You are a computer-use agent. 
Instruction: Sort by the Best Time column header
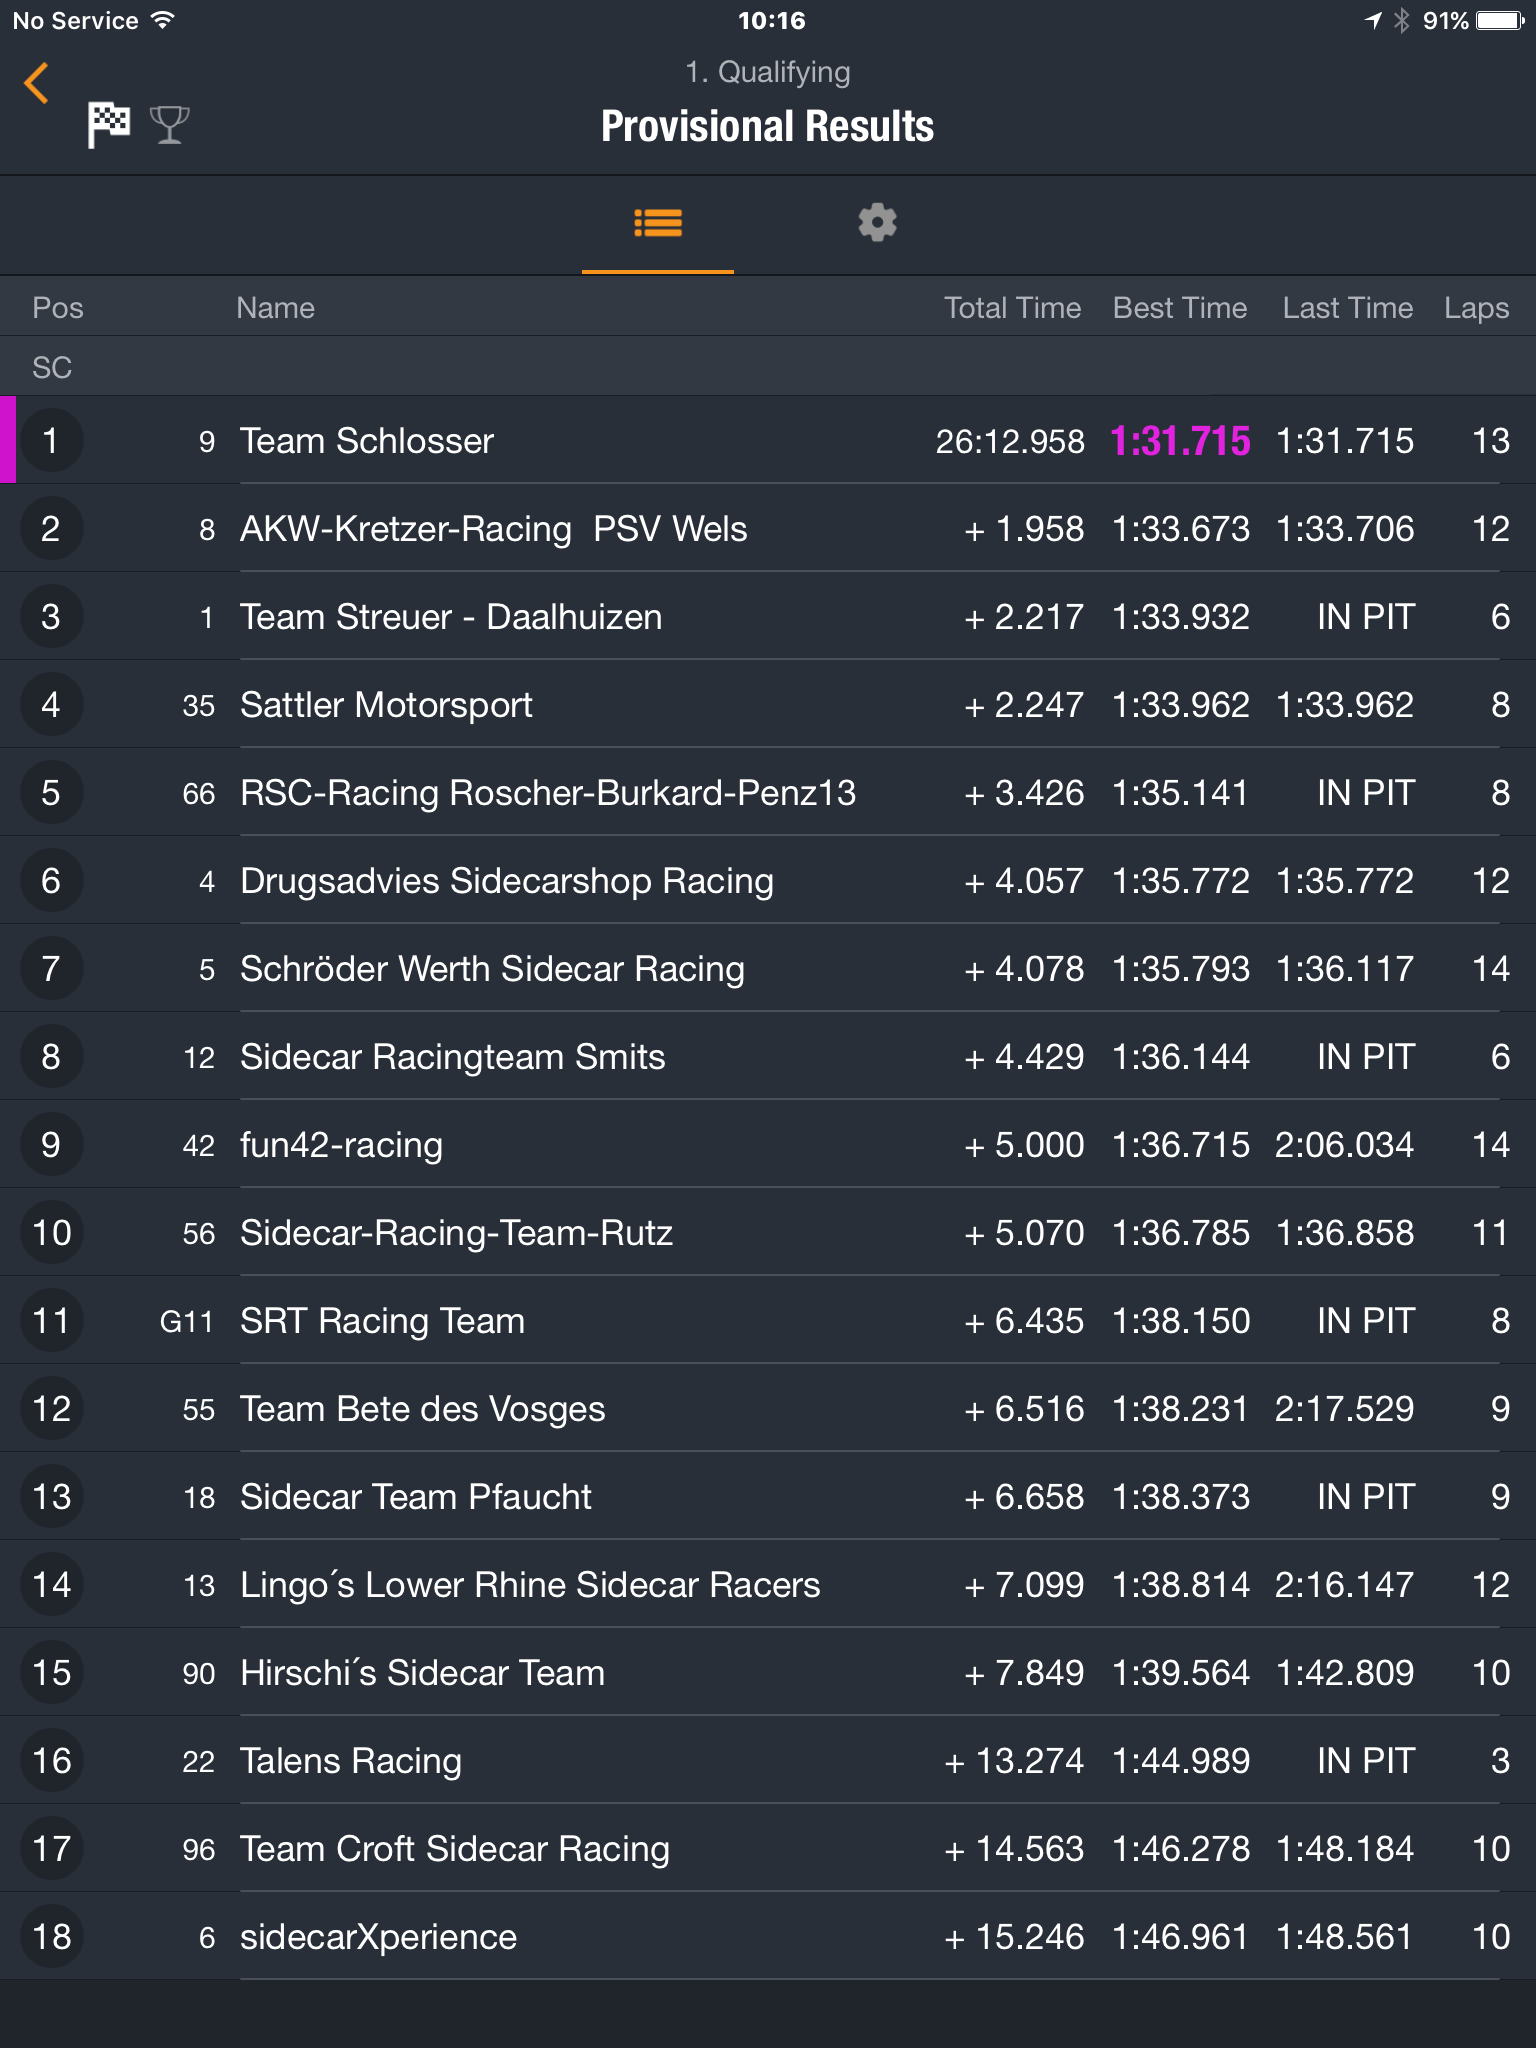1180,308
